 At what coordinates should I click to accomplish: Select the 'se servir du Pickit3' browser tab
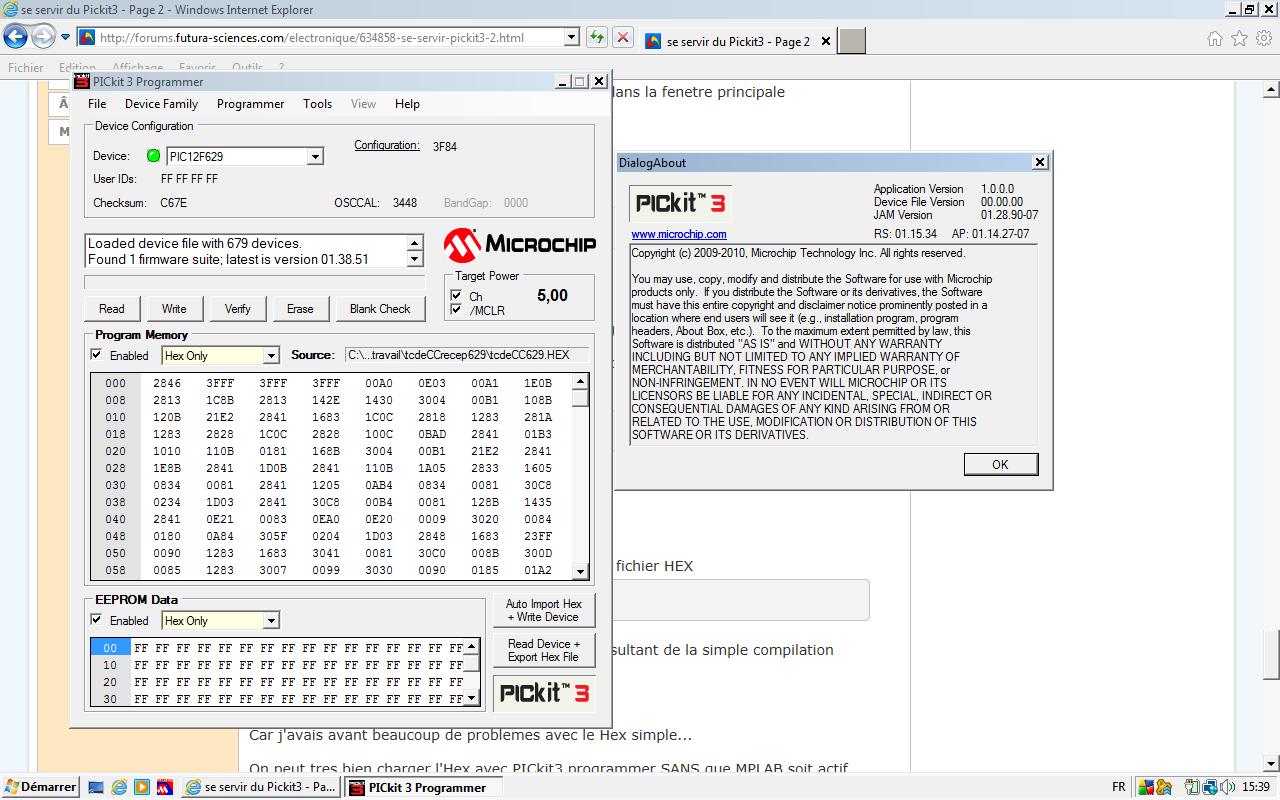pyautogui.click(x=737, y=41)
